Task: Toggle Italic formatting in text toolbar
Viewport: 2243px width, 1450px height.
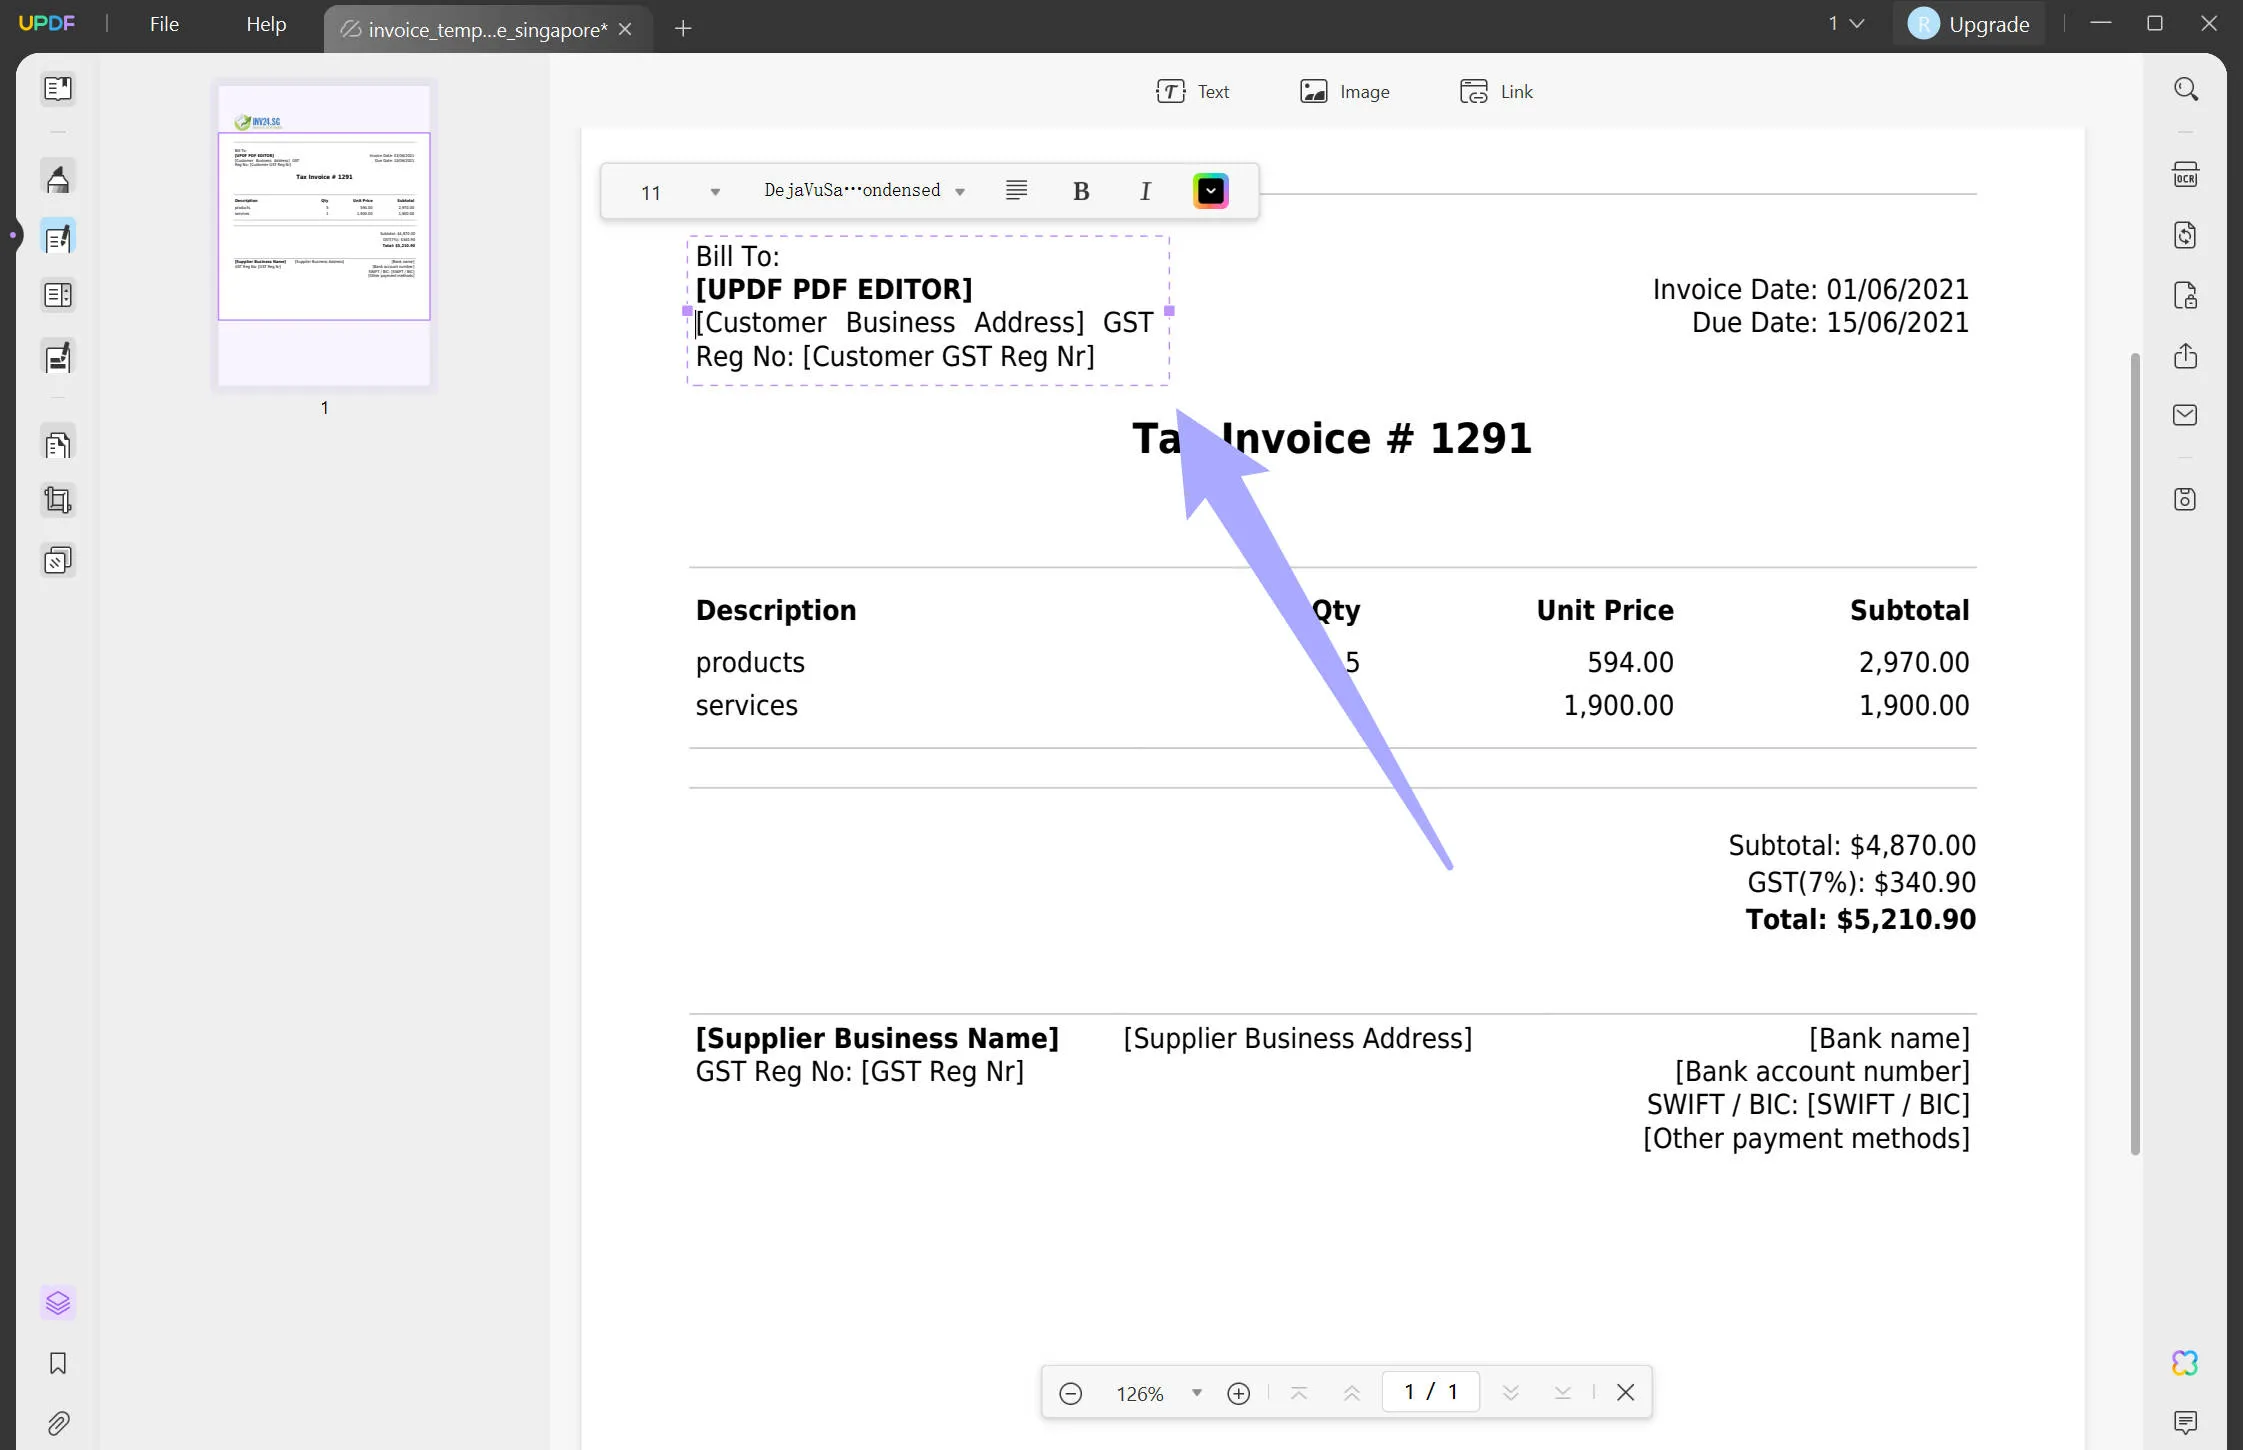Action: (x=1146, y=191)
